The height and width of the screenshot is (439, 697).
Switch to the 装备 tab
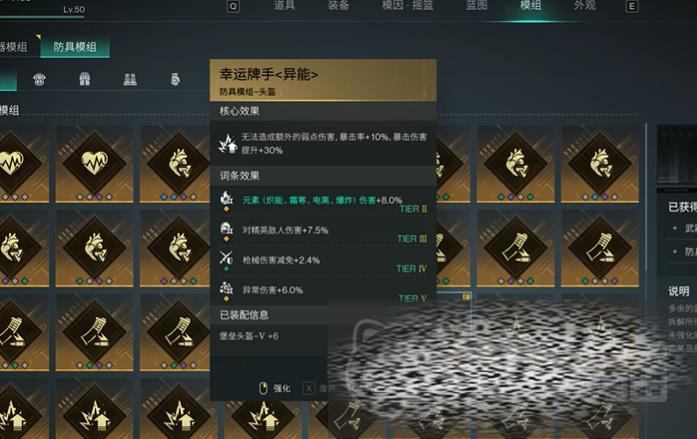click(x=338, y=5)
